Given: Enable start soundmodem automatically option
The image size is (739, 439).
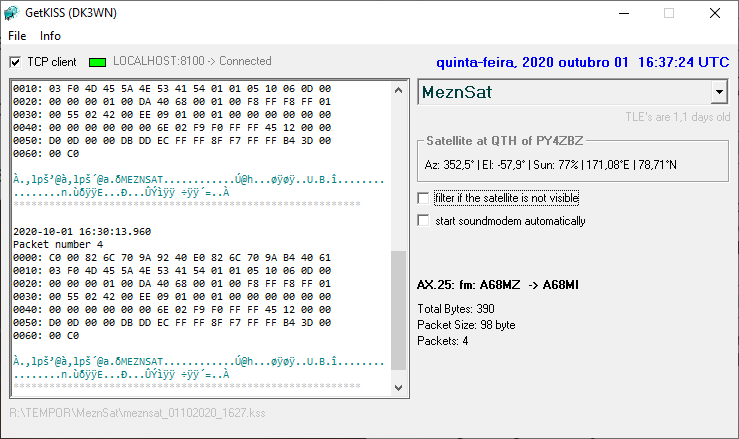Looking at the screenshot, I should pyautogui.click(x=423, y=220).
